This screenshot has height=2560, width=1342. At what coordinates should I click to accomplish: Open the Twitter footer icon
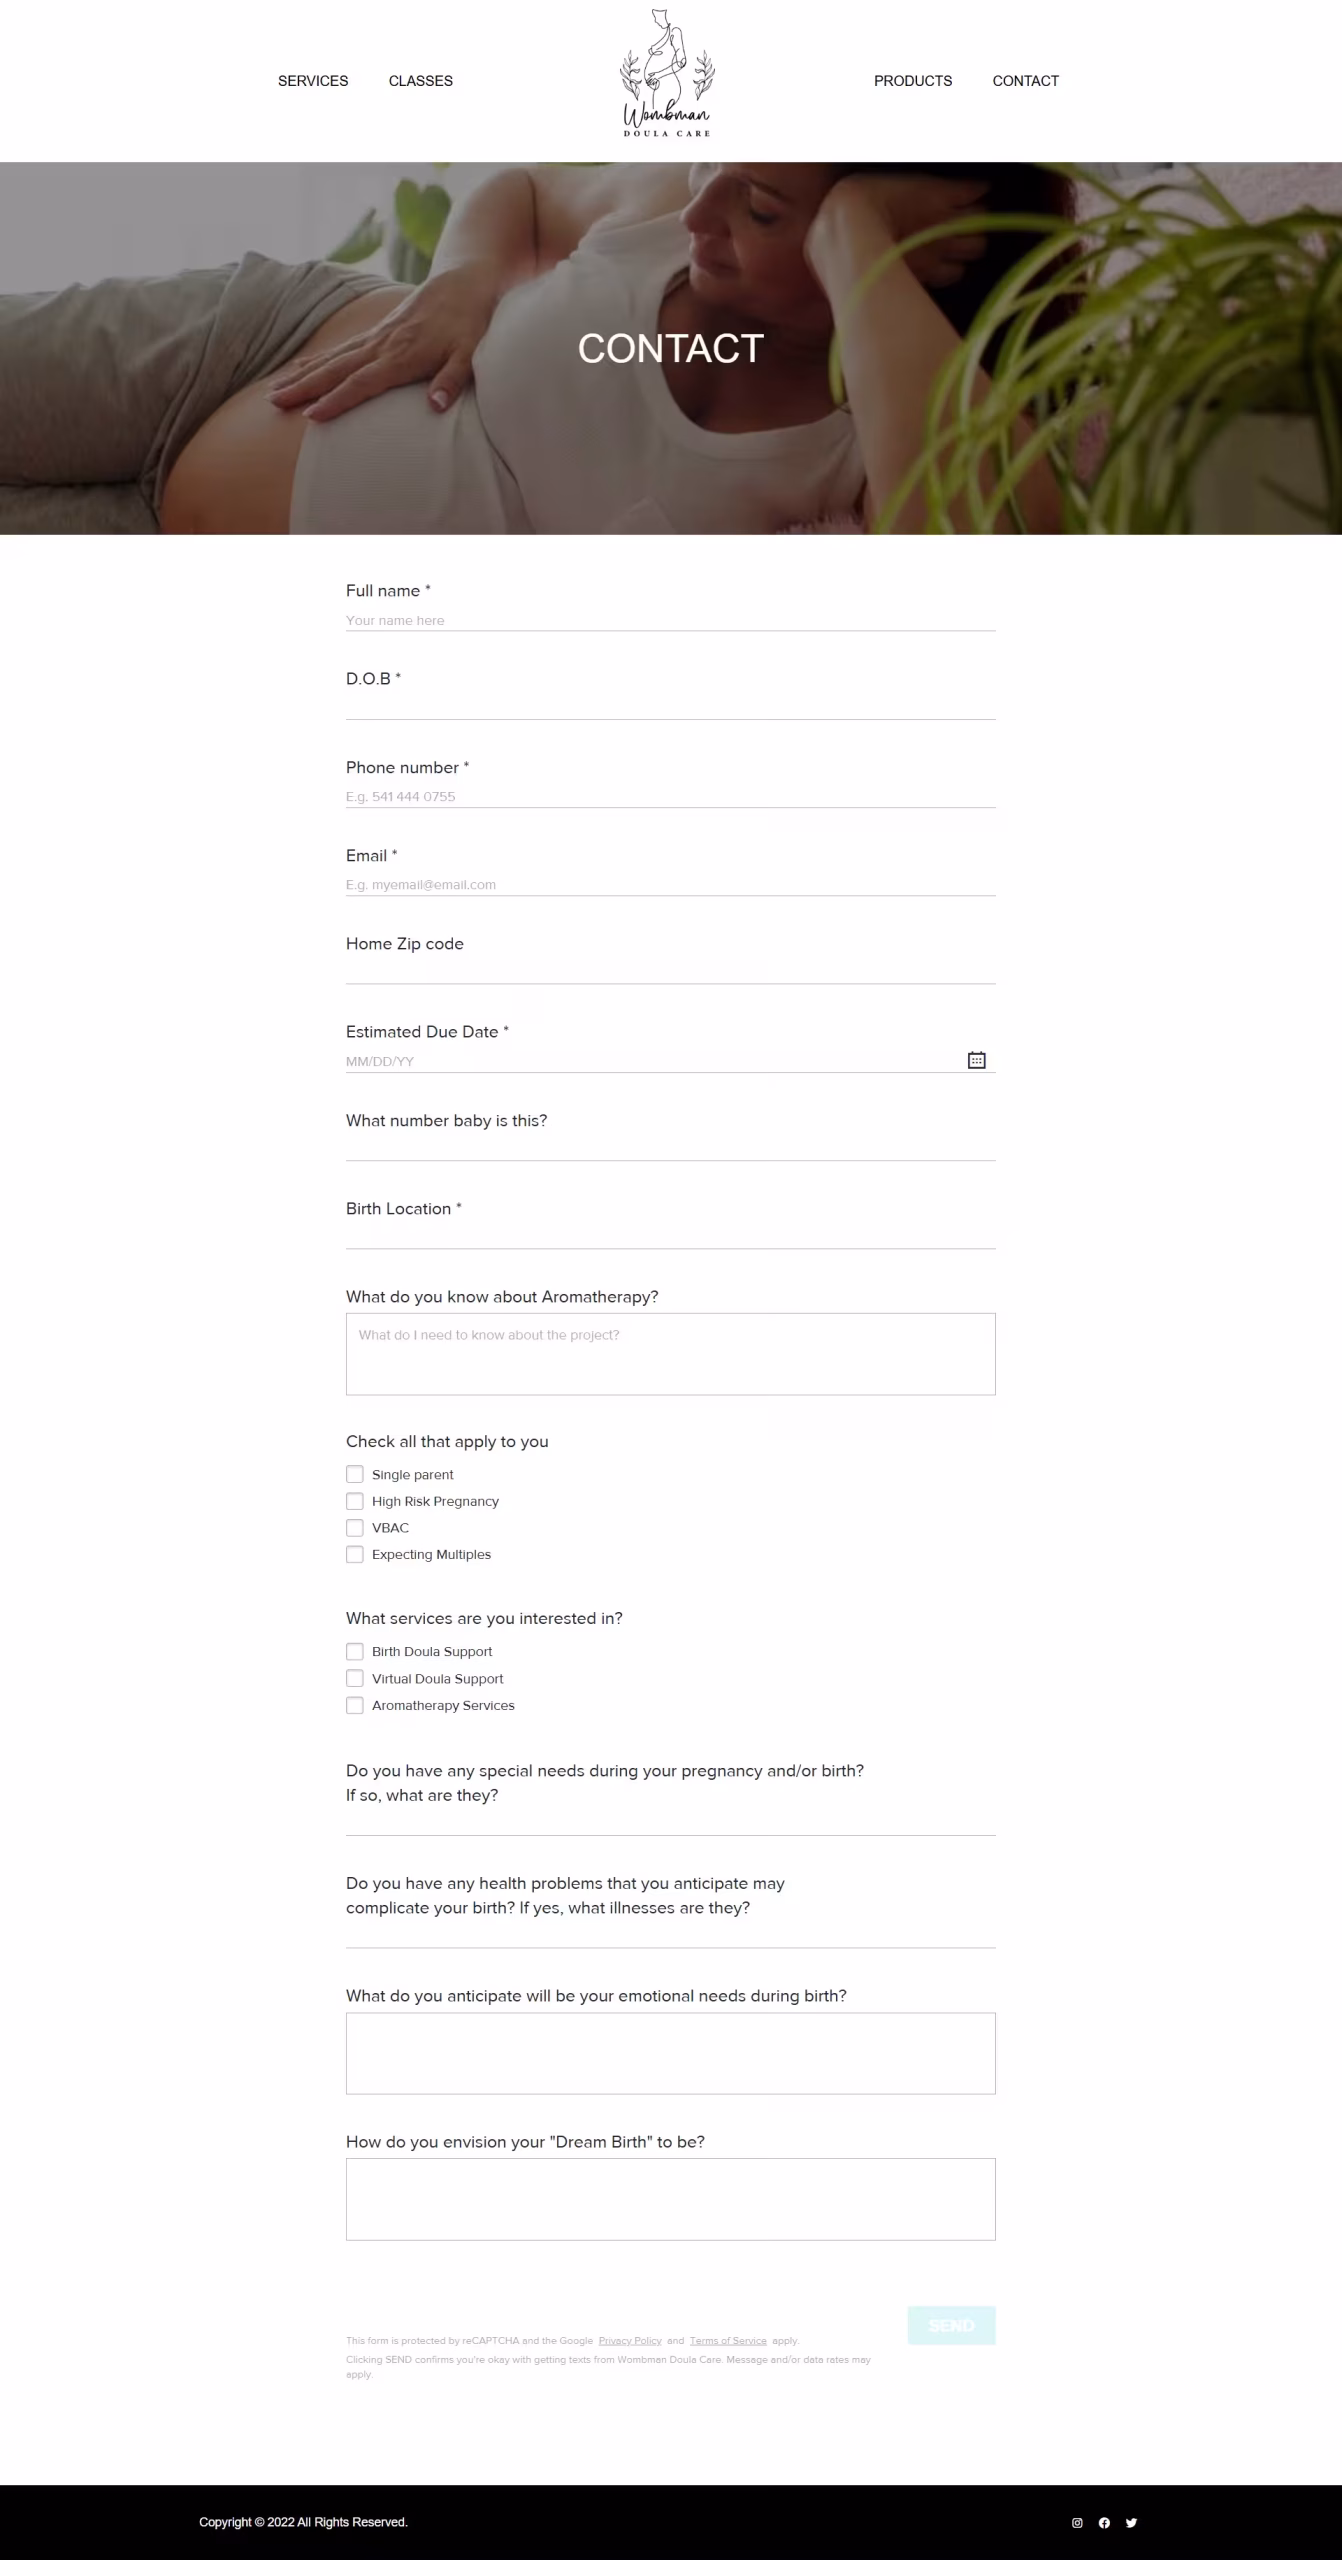tap(1131, 2522)
